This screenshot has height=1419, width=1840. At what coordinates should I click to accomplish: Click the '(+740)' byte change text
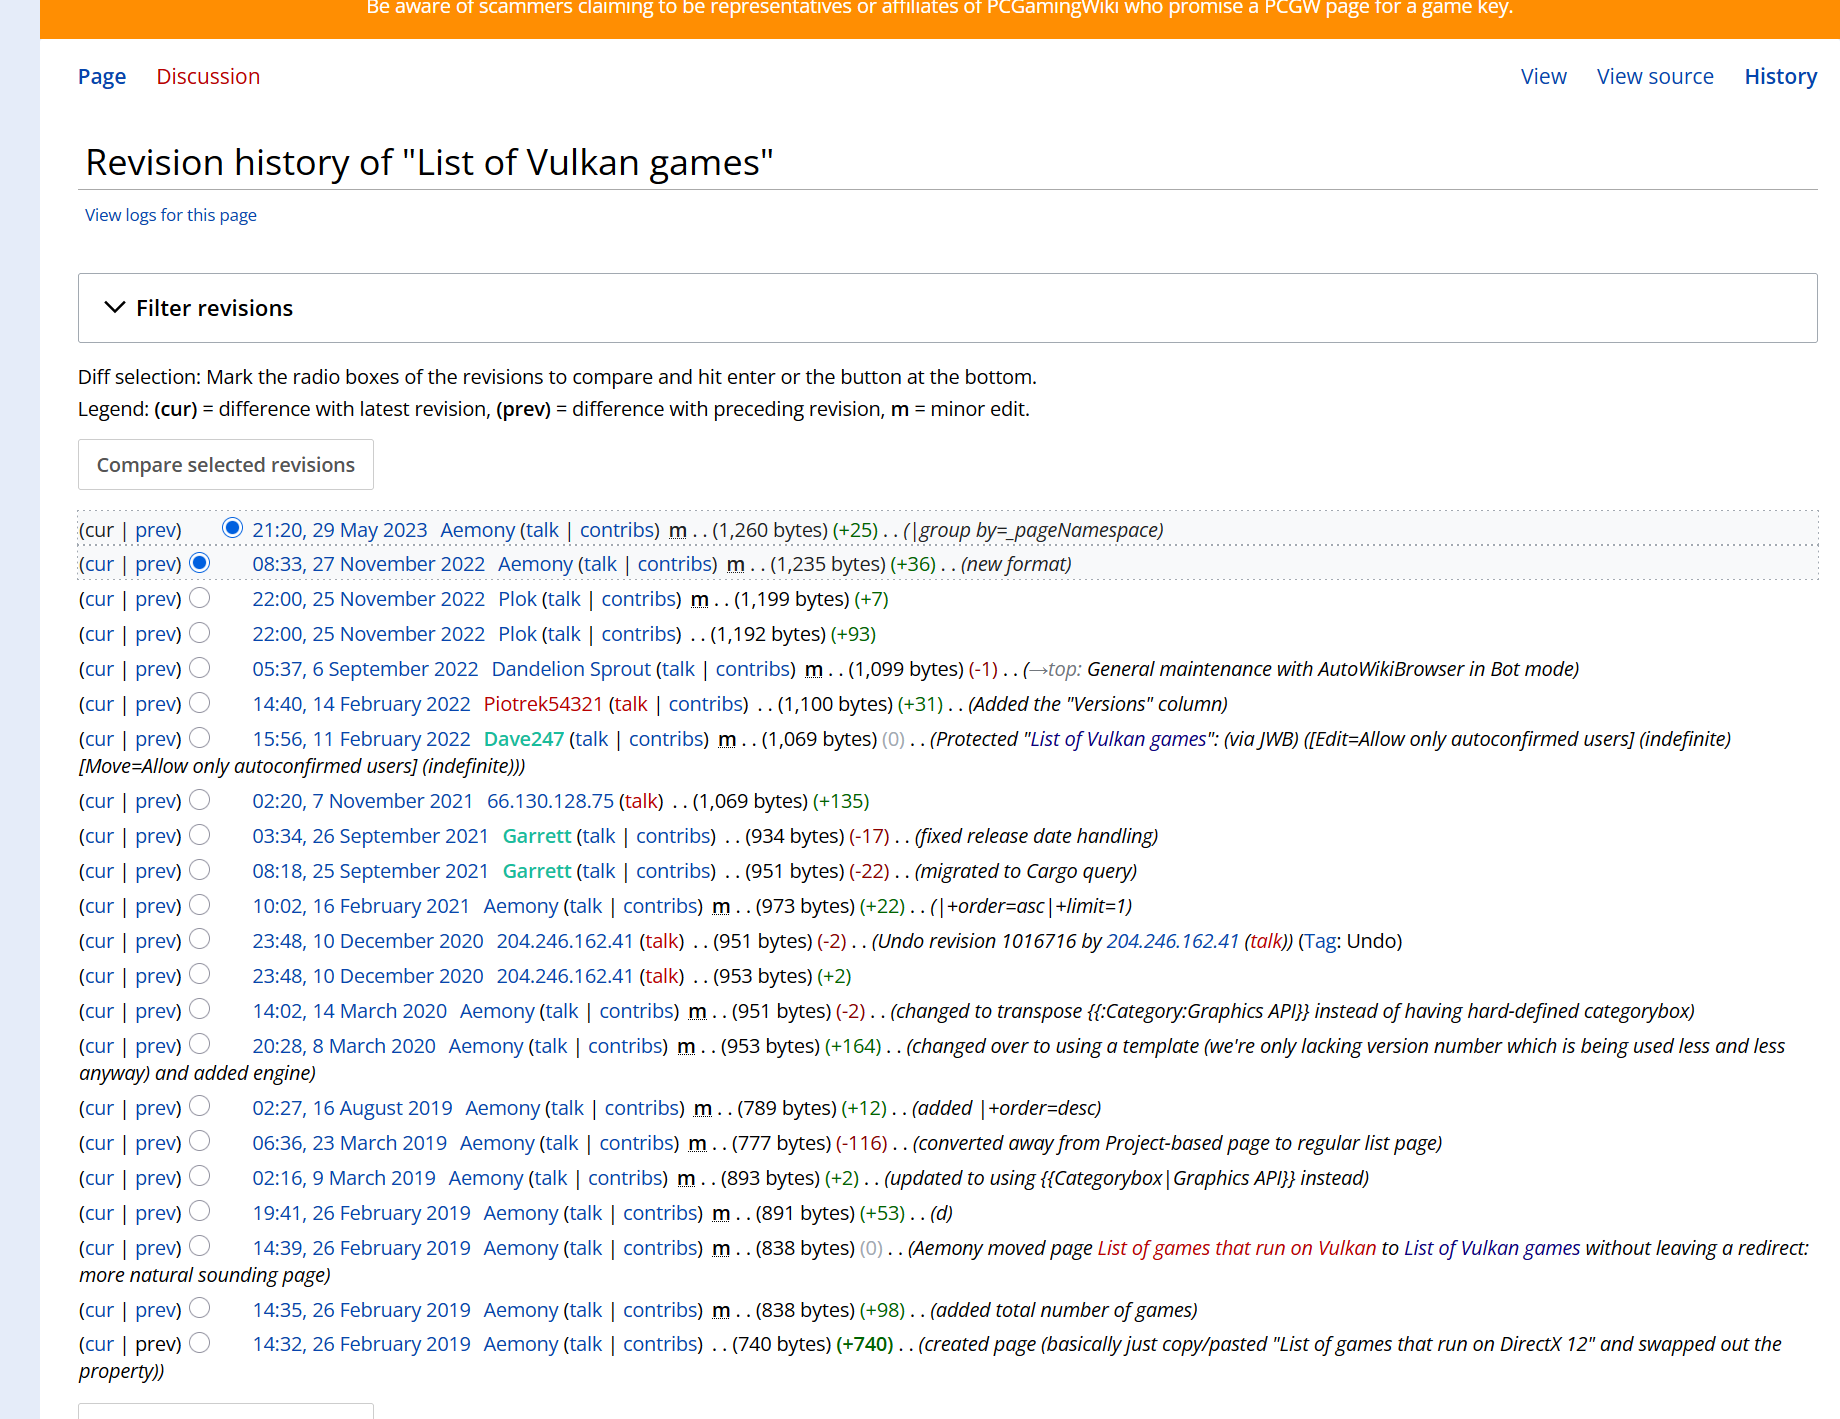point(865,1344)
